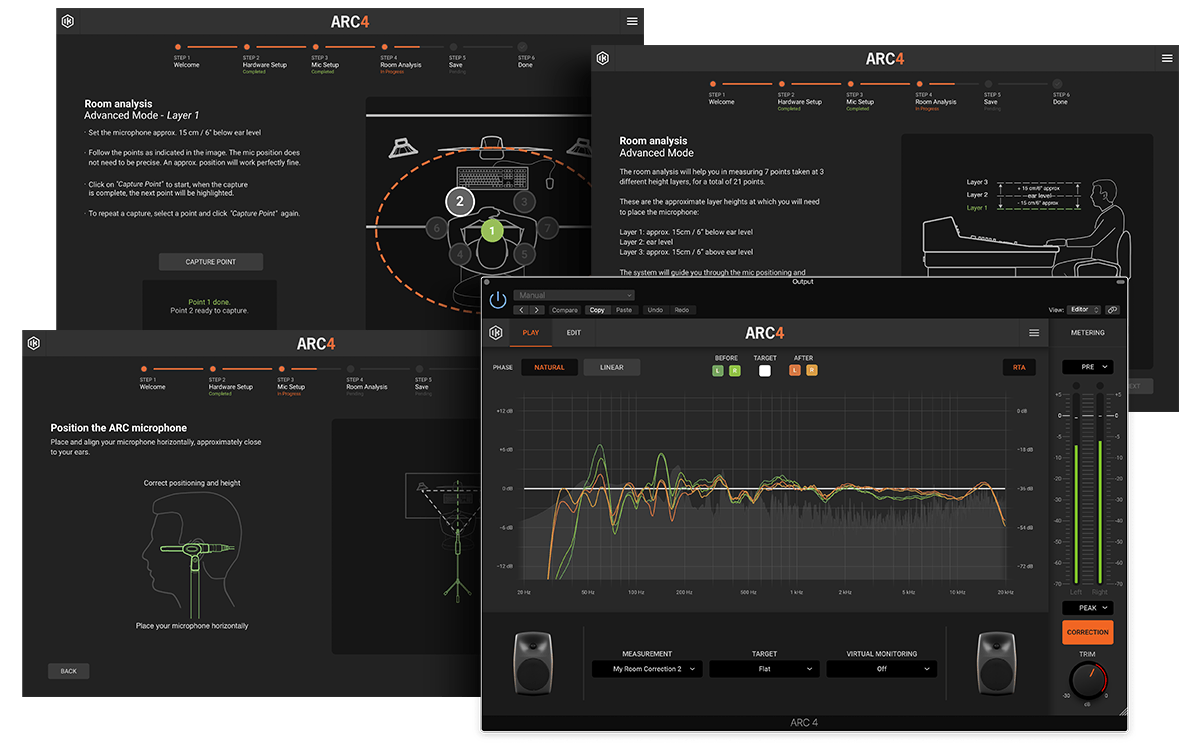Go to previous preset with left arrow
Viewport: 1200px width, 750px height.
pos(521,310)
